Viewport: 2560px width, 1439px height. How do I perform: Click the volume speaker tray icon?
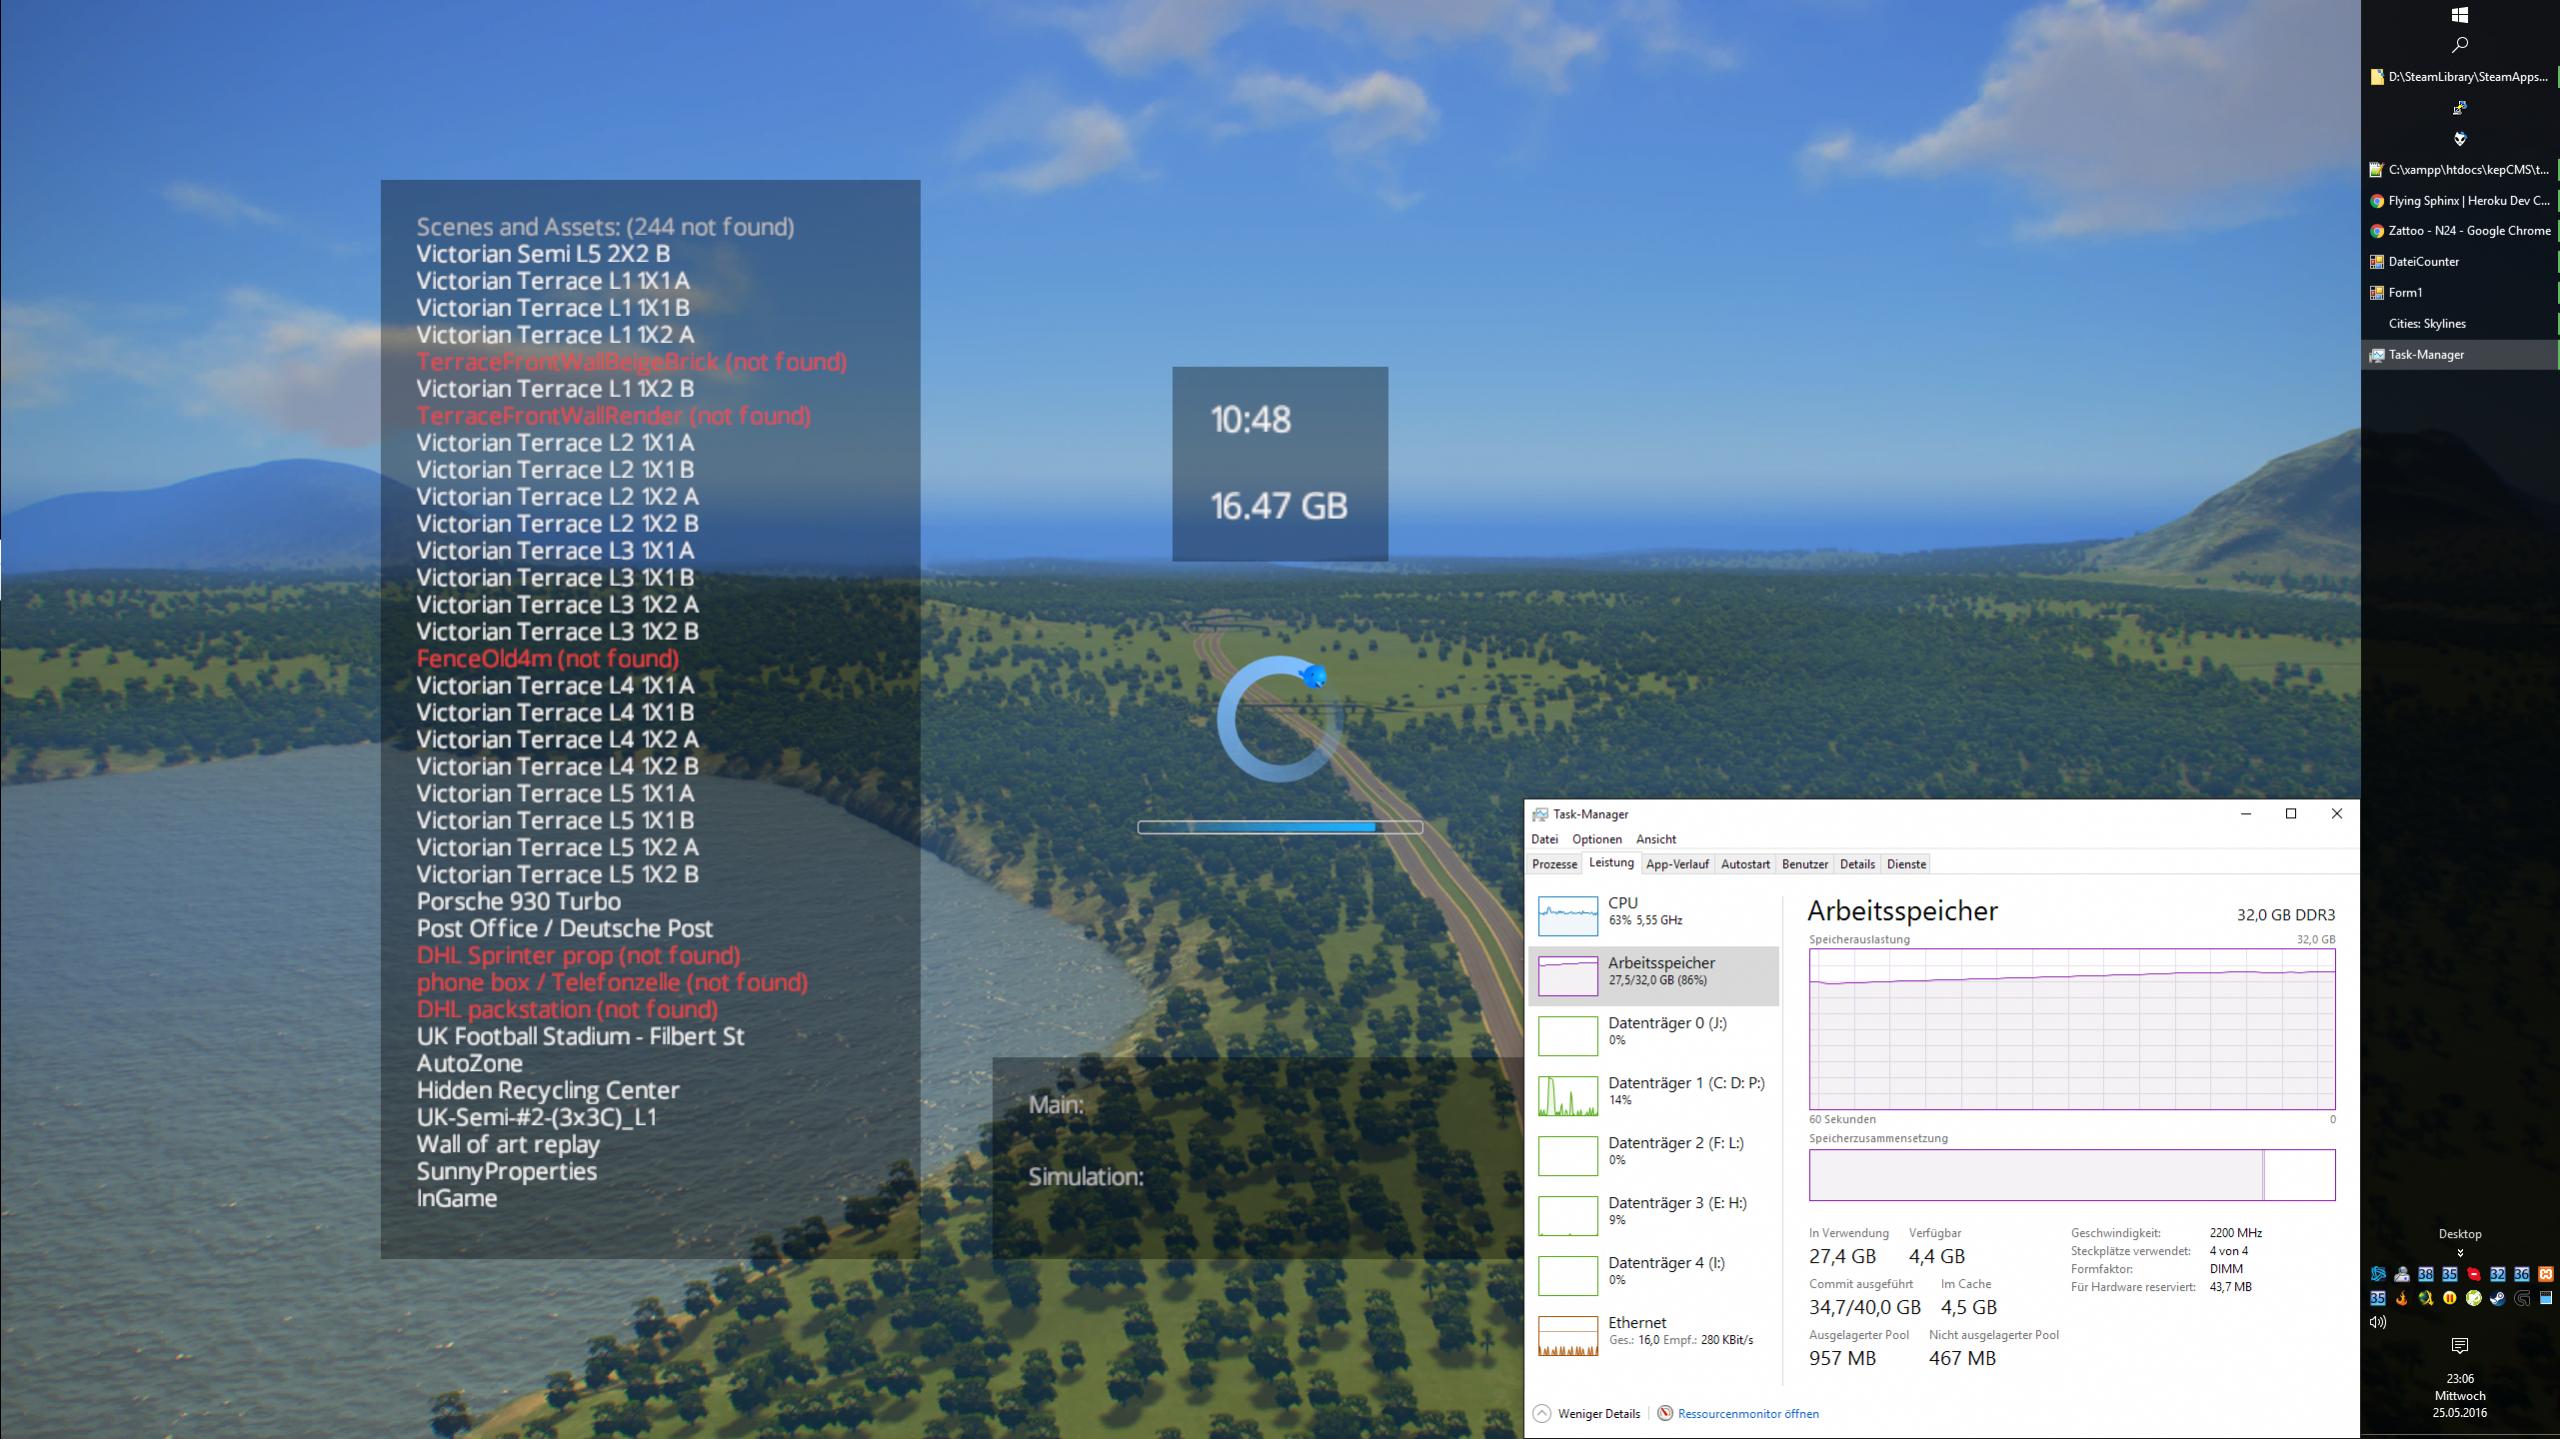[x=2378, y=1322]
